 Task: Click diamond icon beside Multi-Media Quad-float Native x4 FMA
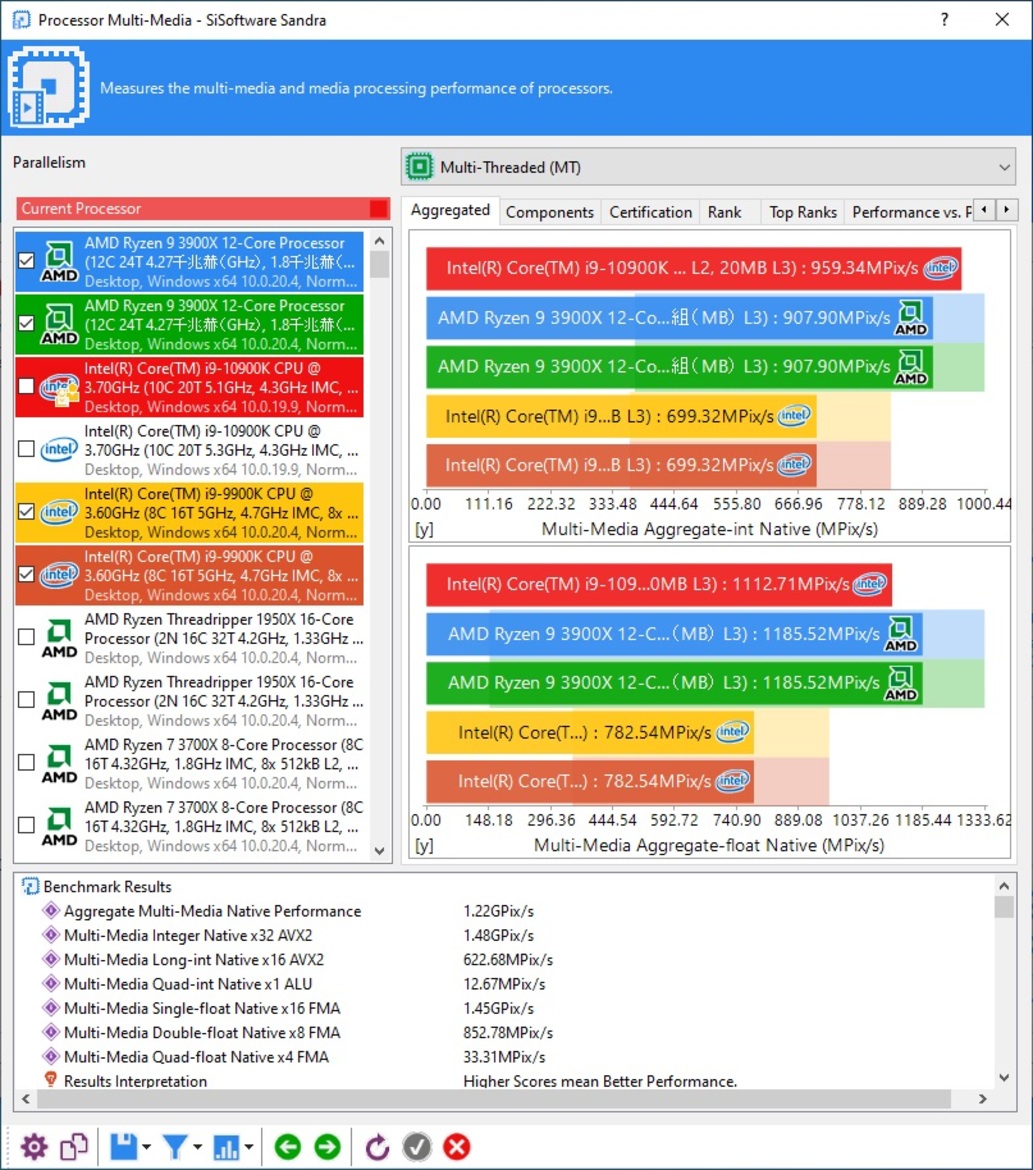(51, 1057)
